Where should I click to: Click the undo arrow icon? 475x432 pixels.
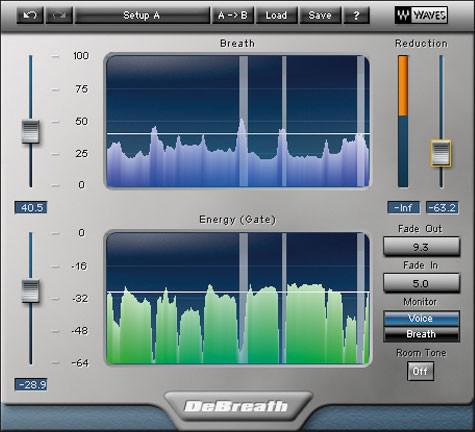[x=30, y=15]
